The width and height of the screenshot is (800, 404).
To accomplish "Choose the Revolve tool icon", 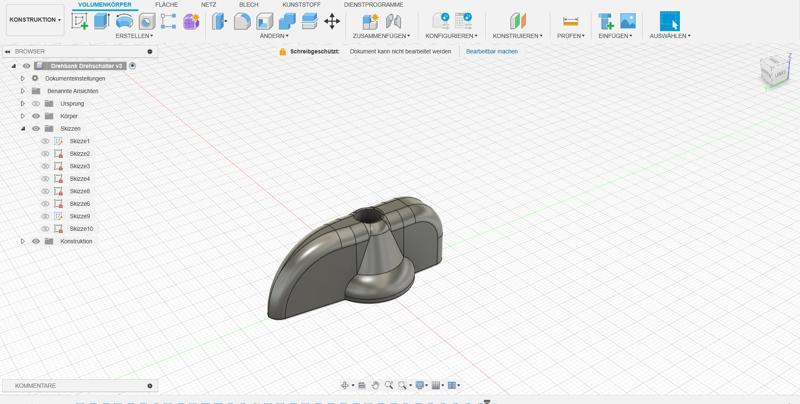I will point(124,21).
